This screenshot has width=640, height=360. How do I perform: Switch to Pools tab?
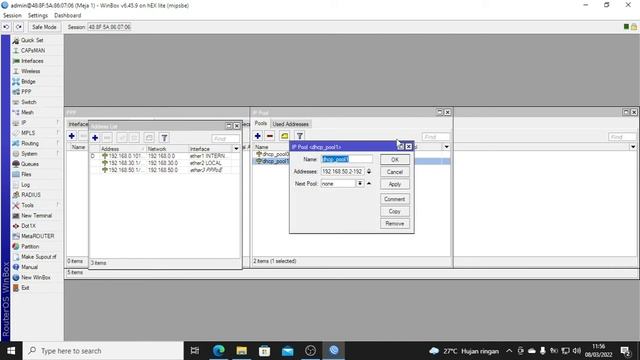pyautogui.click(x=260, y=123)
